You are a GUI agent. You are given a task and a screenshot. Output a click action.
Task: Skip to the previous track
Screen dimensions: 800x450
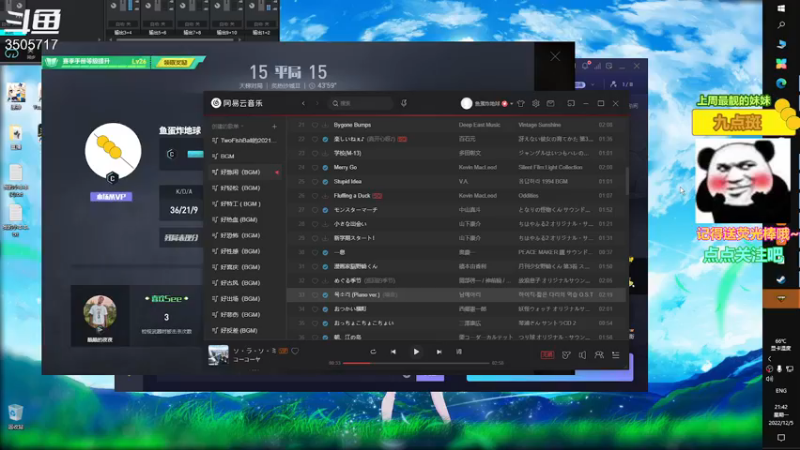[x=393, y=352]
